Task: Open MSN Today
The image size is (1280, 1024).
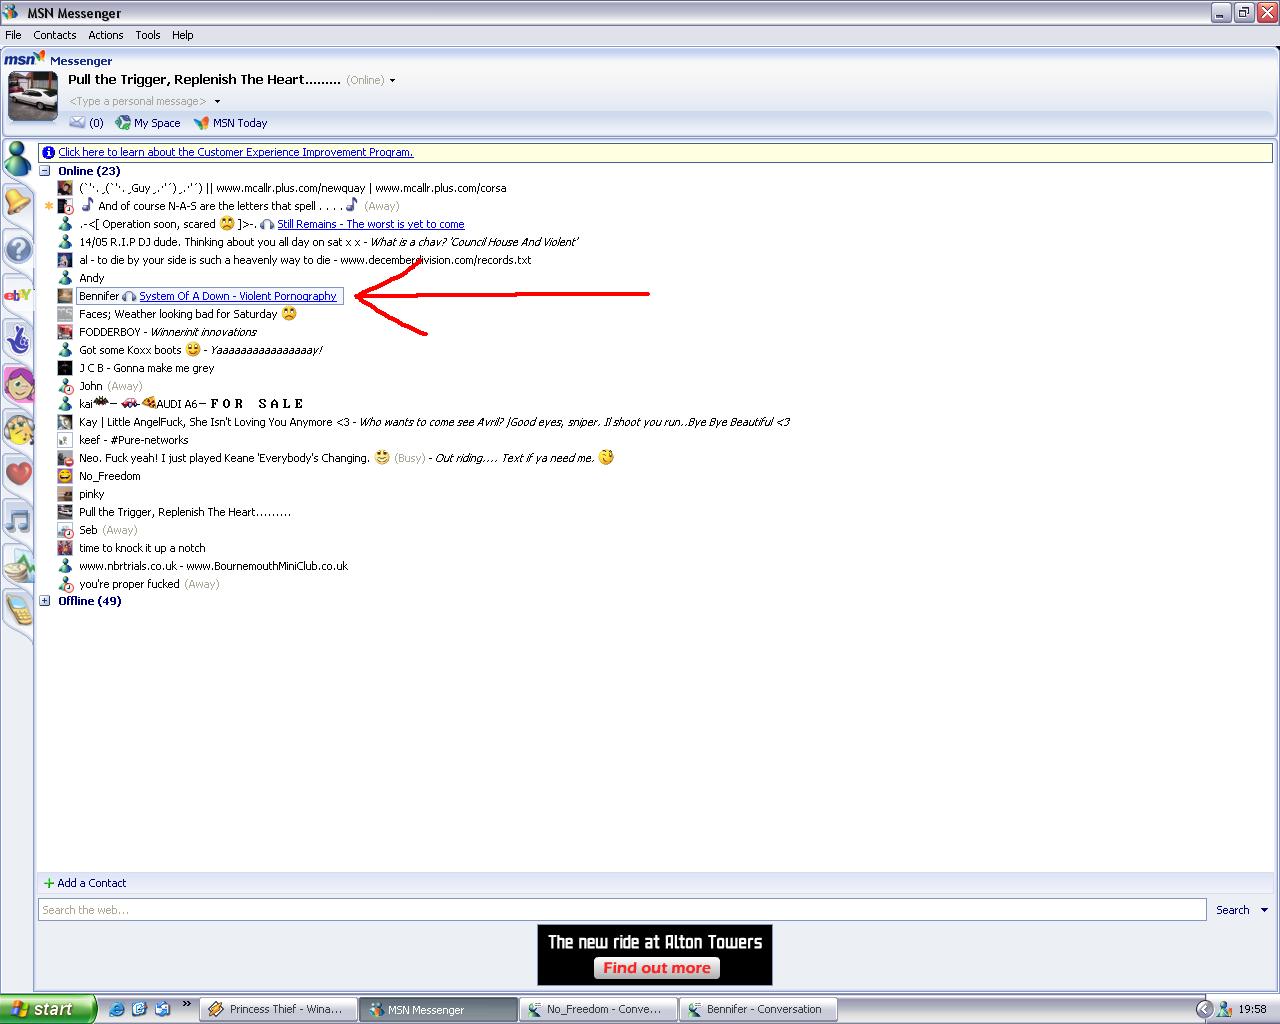Action: click(x=231, y=123)
